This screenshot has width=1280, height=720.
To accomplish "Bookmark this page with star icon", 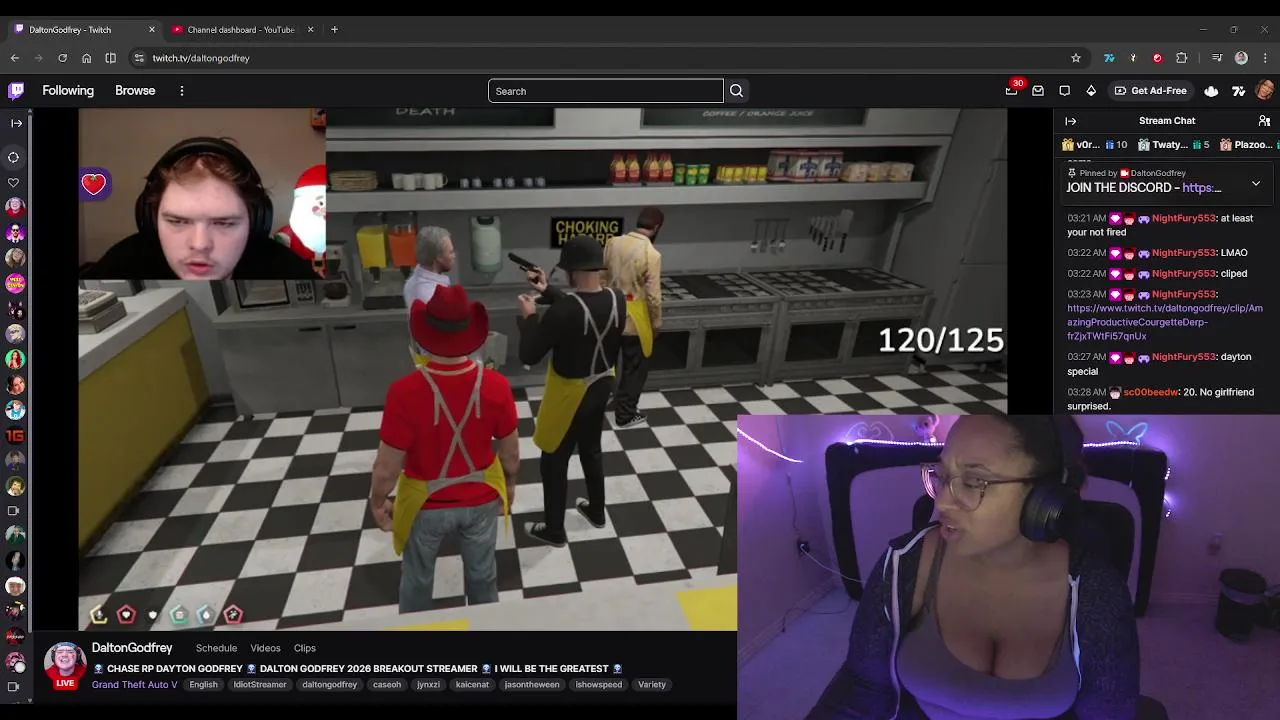I will click(1076, 58).
